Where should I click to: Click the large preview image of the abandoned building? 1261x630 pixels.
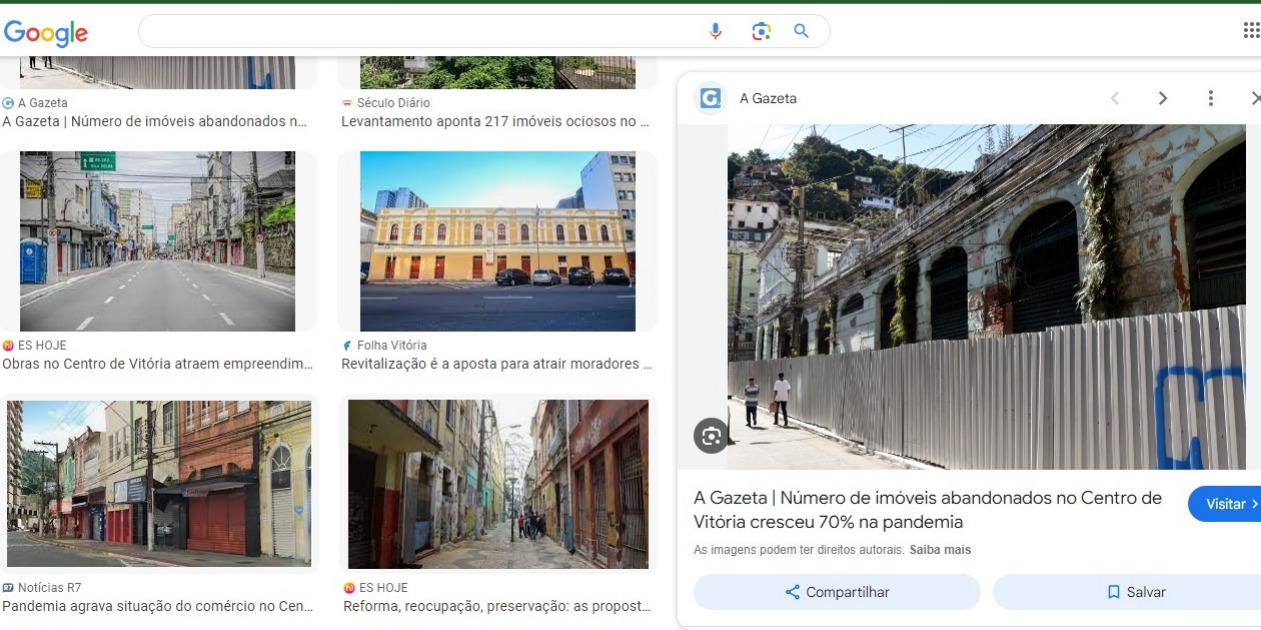click(x=987, y=296)
